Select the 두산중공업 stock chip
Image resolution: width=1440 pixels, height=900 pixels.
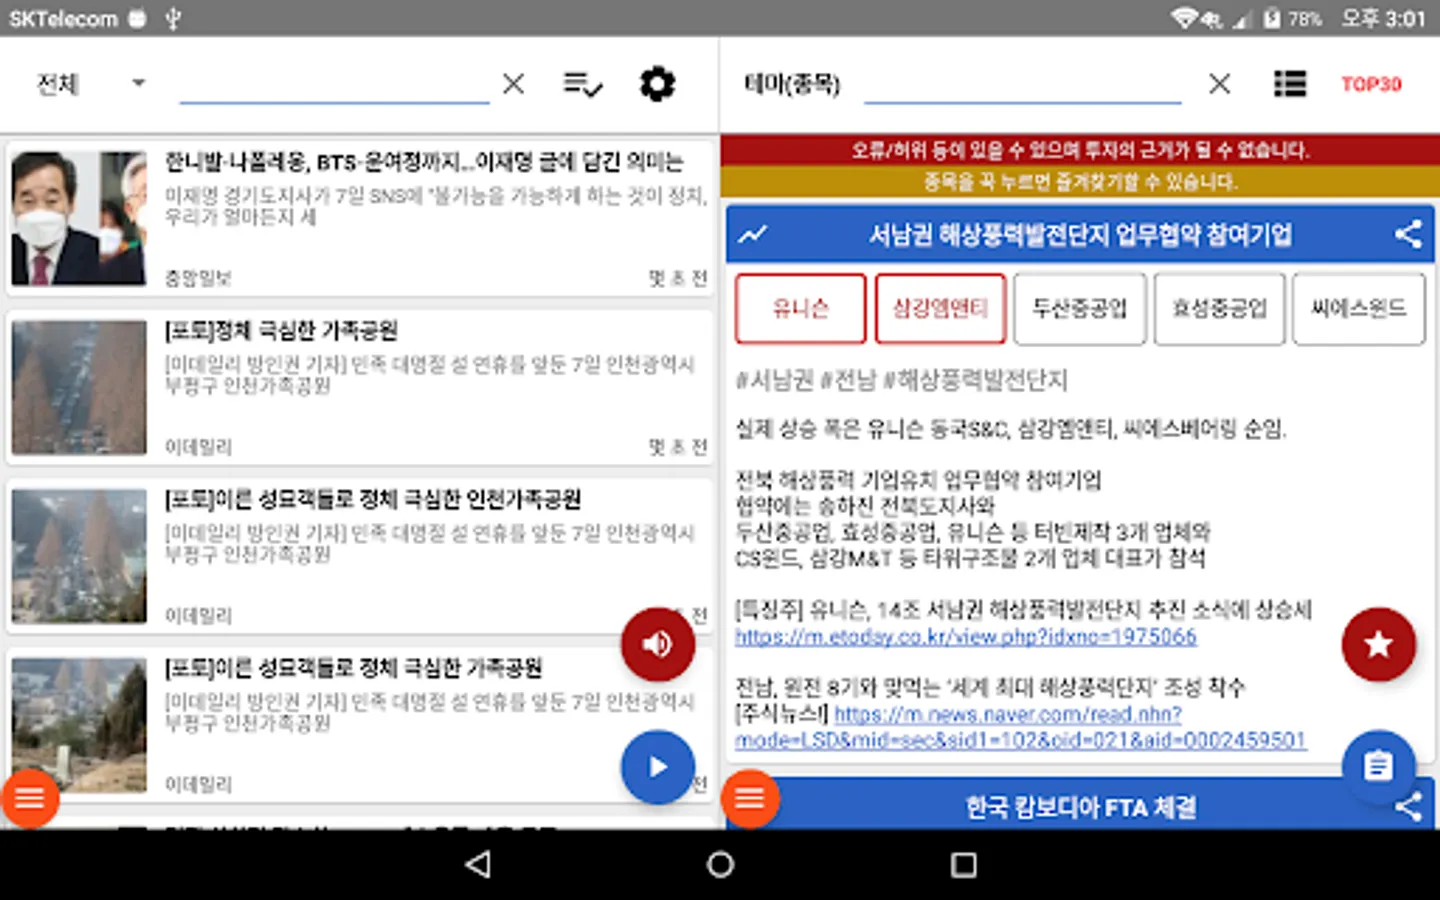click(x=1080, y=308)
